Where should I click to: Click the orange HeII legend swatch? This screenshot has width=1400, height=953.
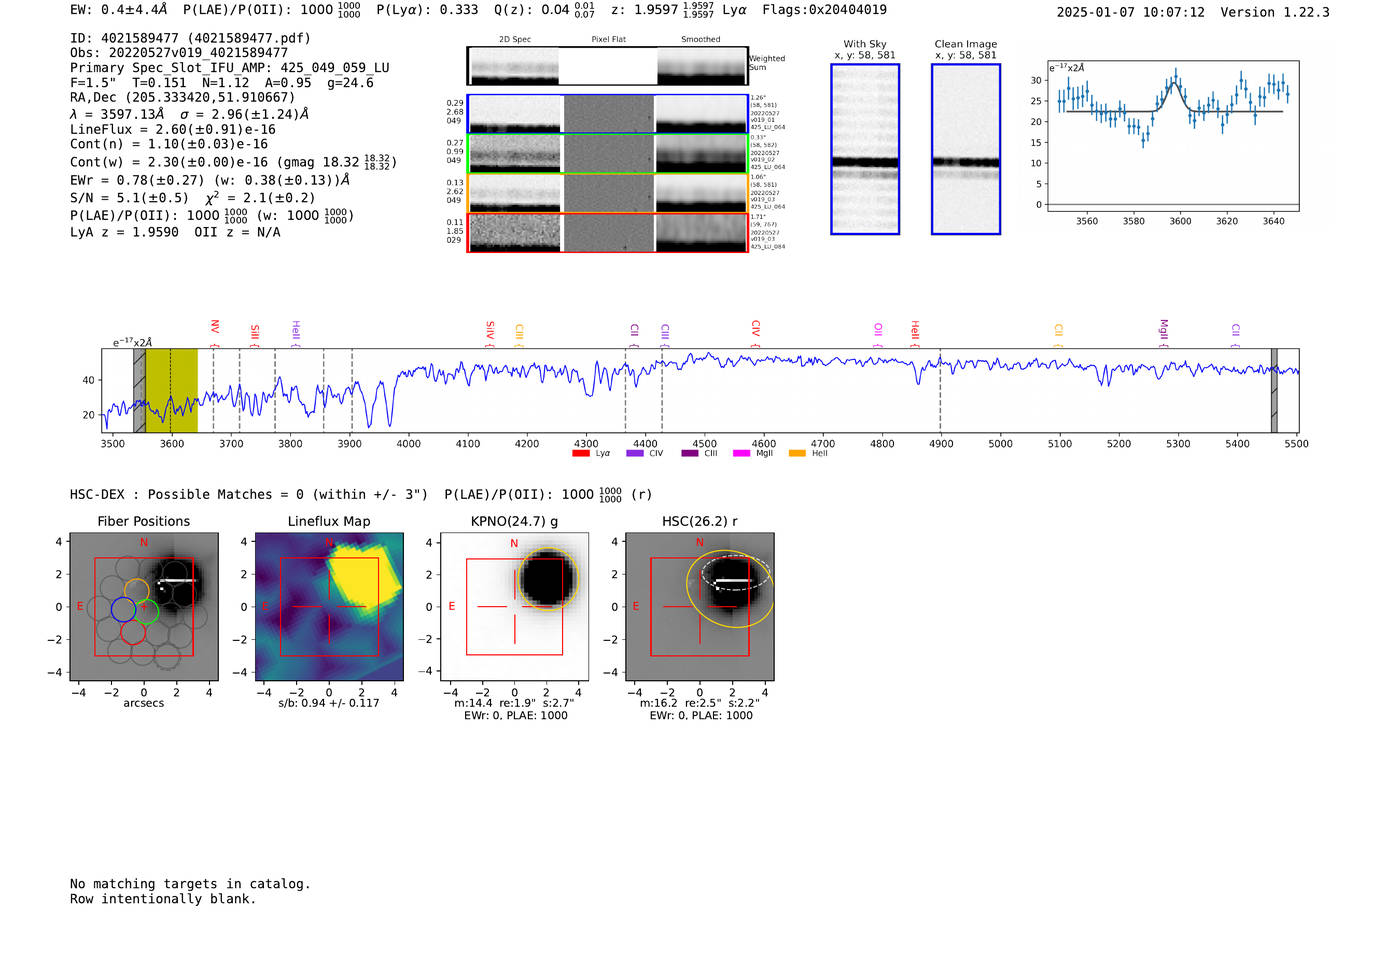pos(797,454)
